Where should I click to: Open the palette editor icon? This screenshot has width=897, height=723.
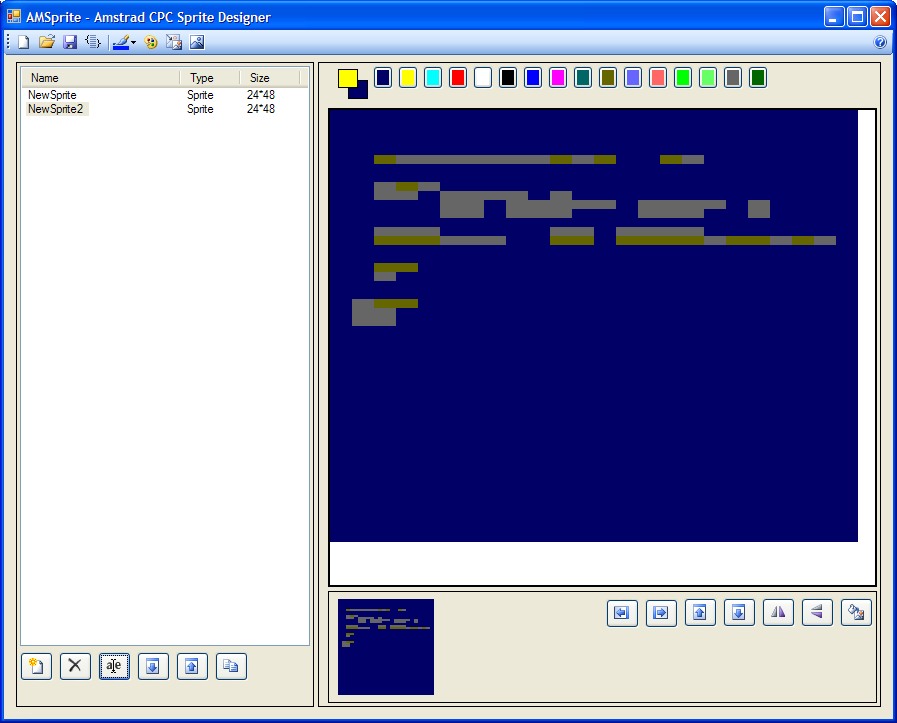(x=151, y=42)
